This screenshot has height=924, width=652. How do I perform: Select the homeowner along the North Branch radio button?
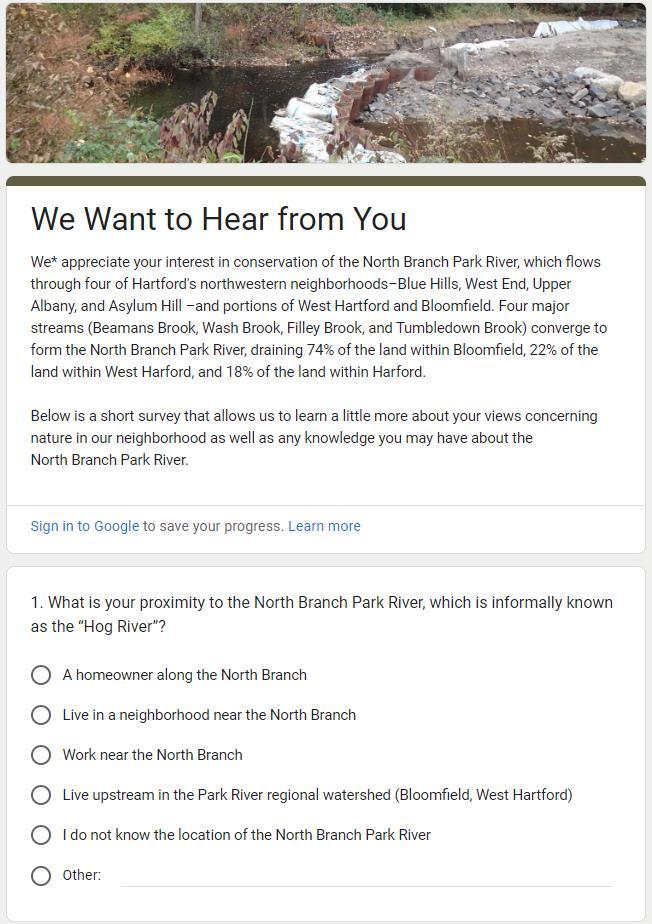click(41, 675)
